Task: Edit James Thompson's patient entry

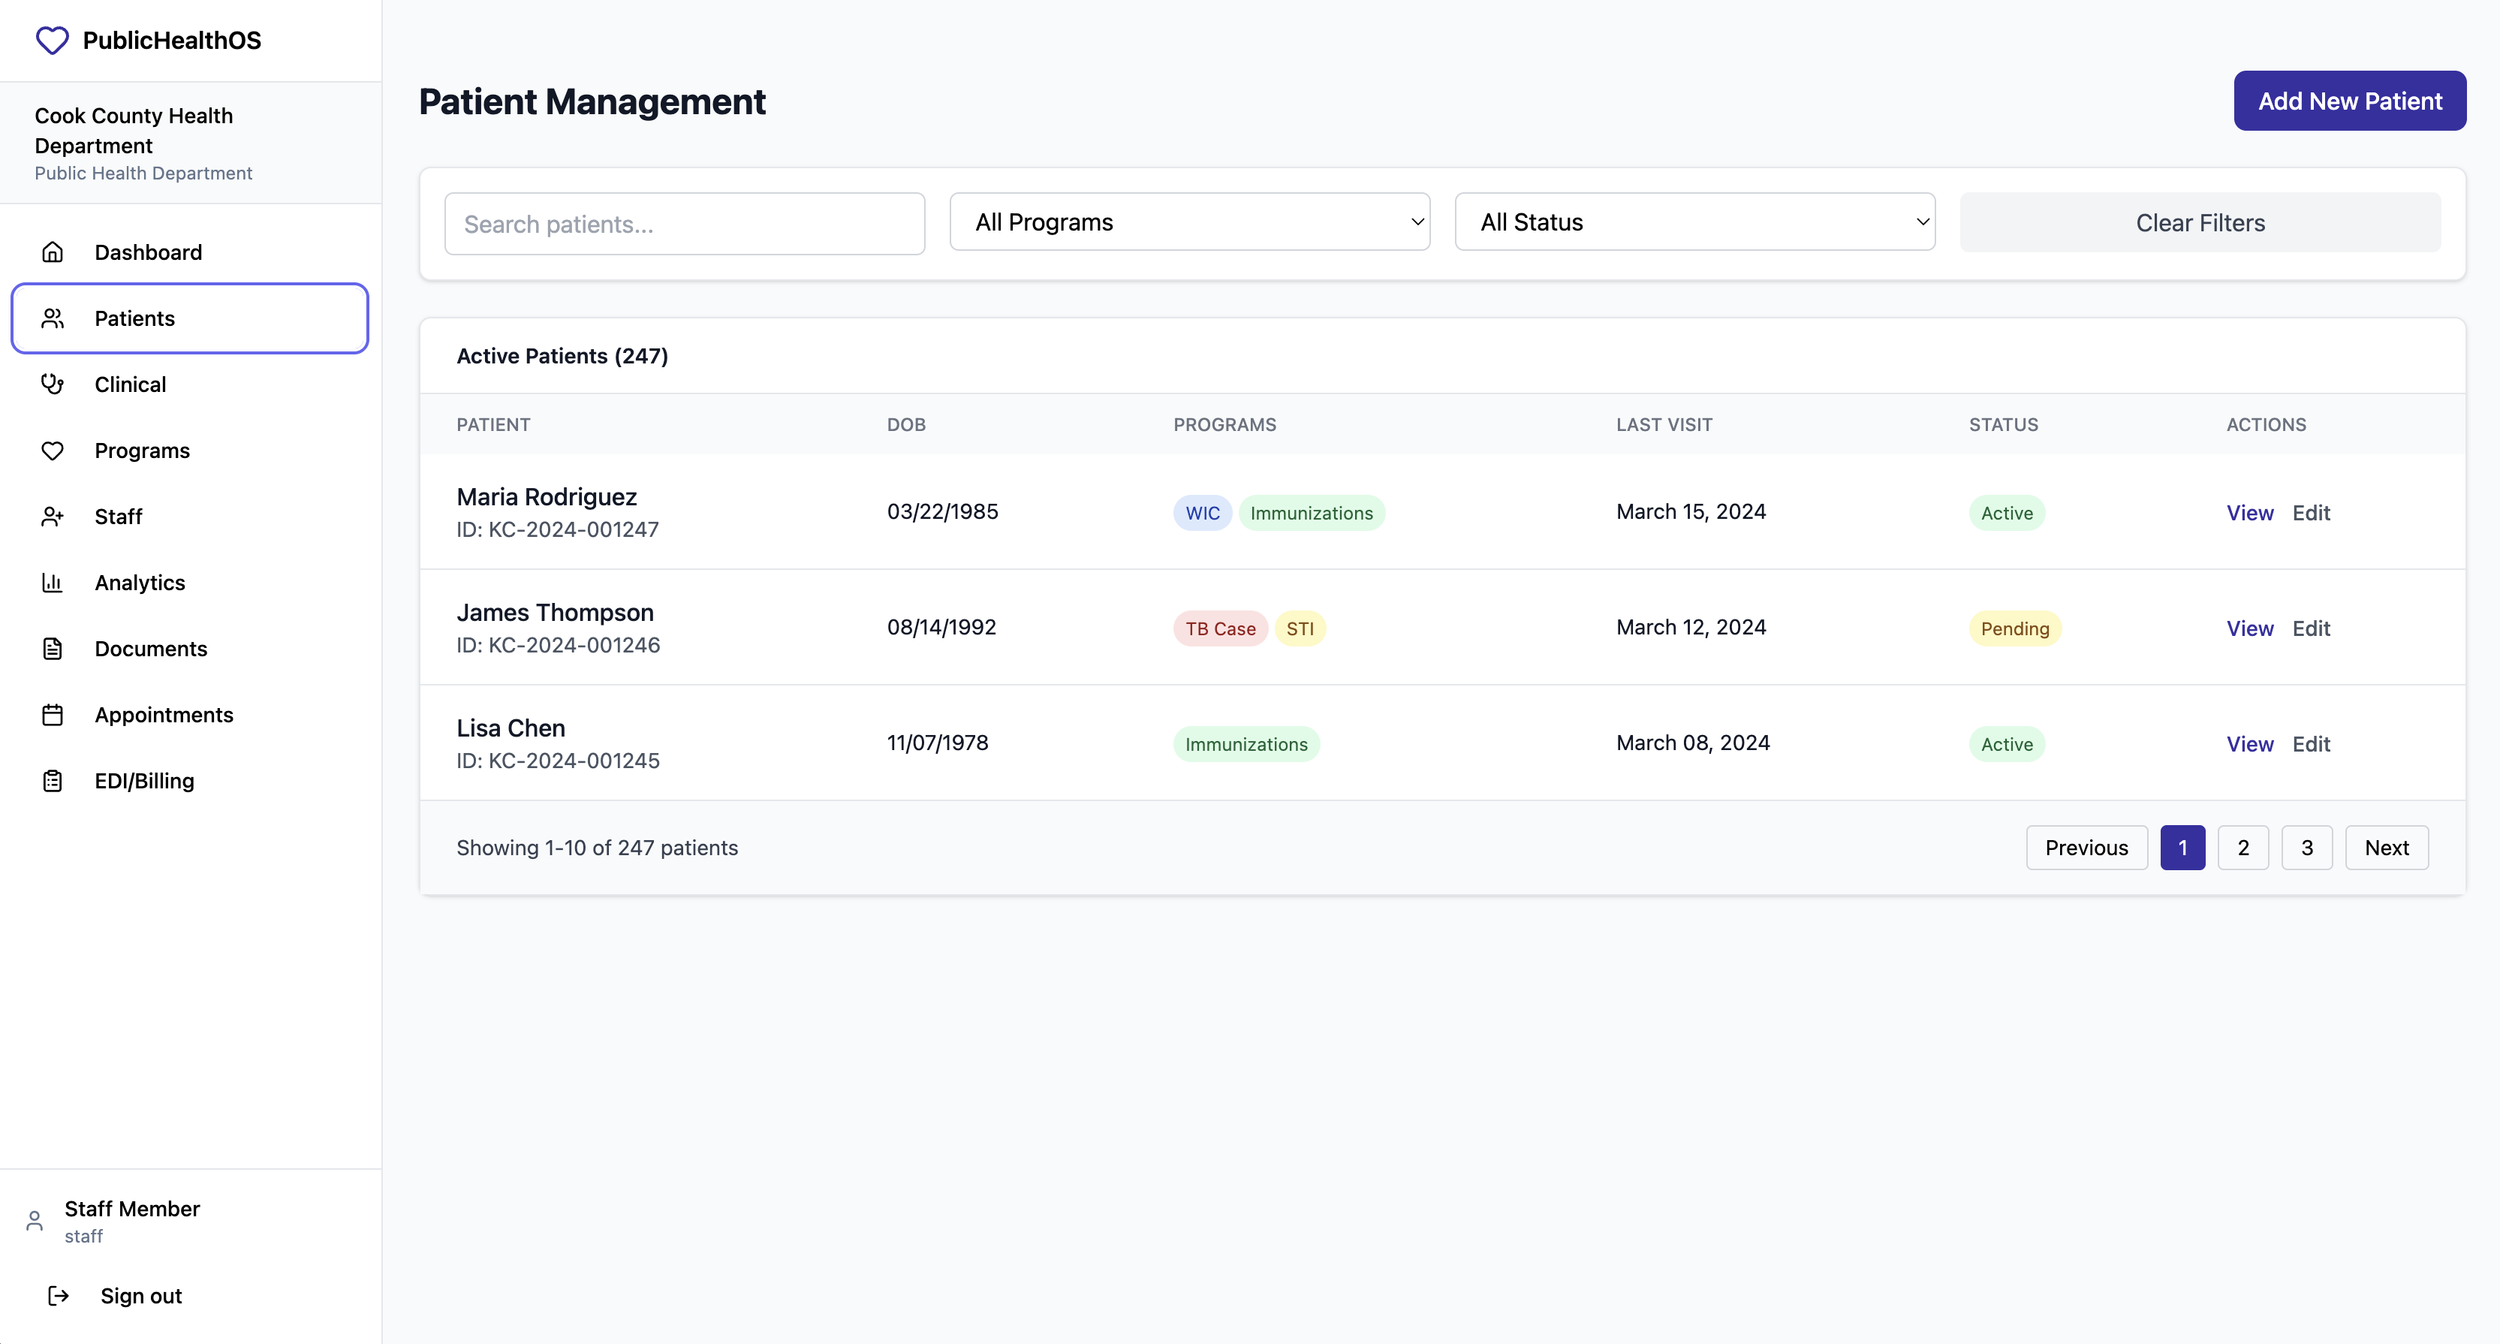Action: click(x=2310, y=629)
